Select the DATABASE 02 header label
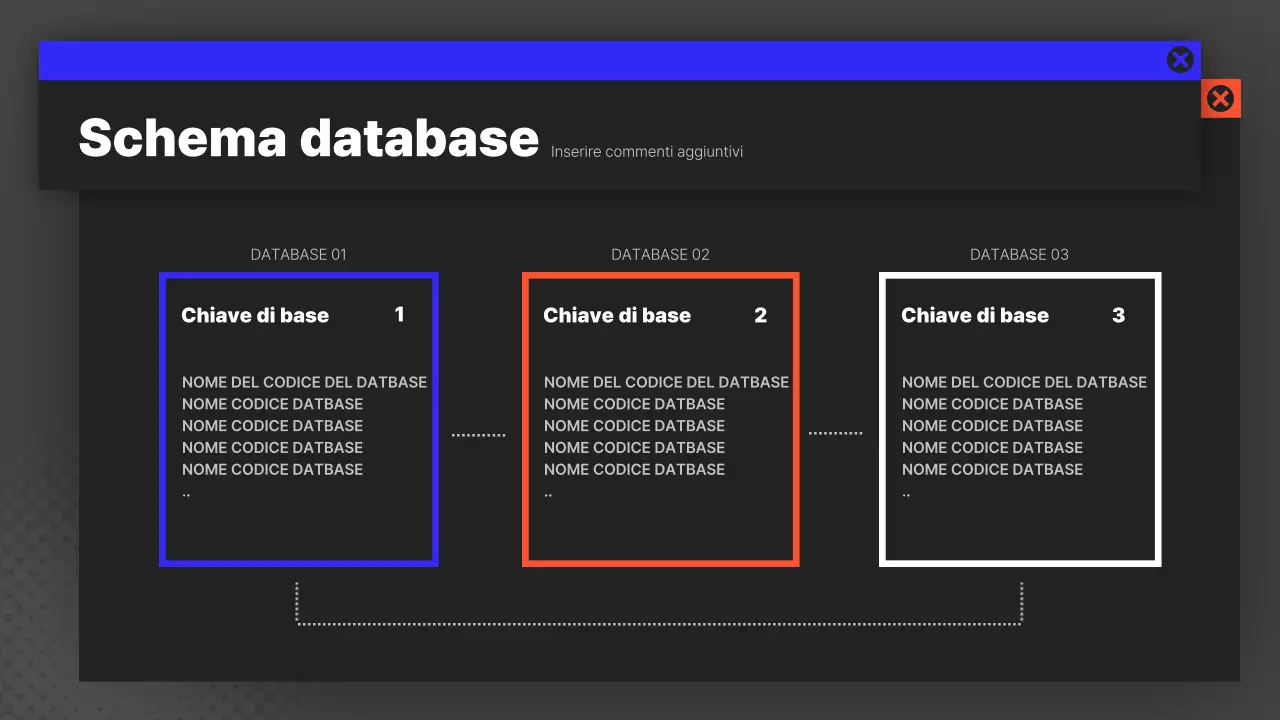The image size is (1280, 720). point(660,254)
